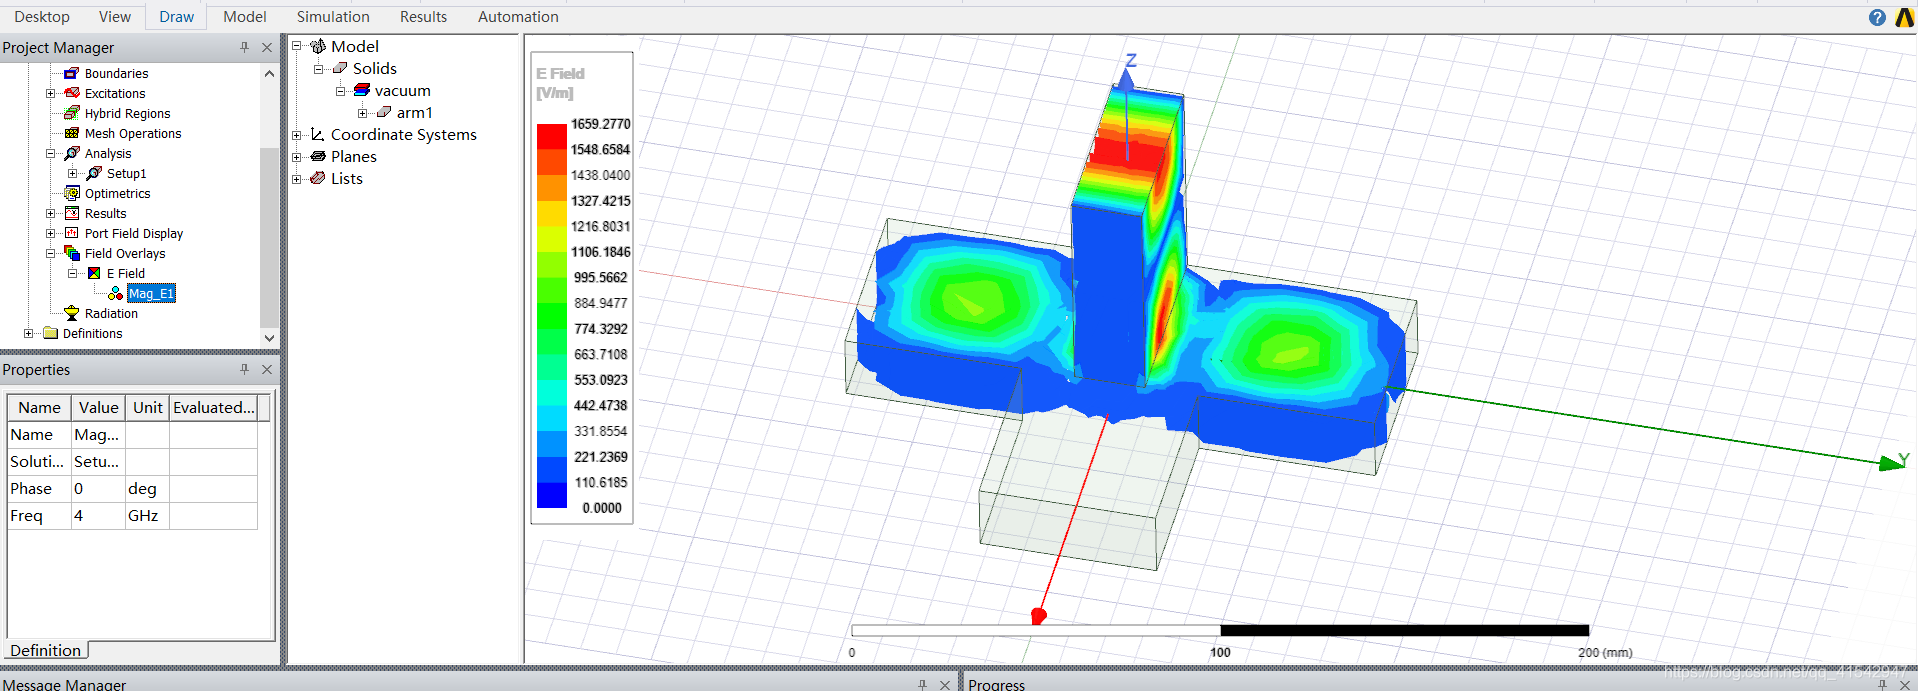Click the Mesh Operations icon

[x=71, y=133]
